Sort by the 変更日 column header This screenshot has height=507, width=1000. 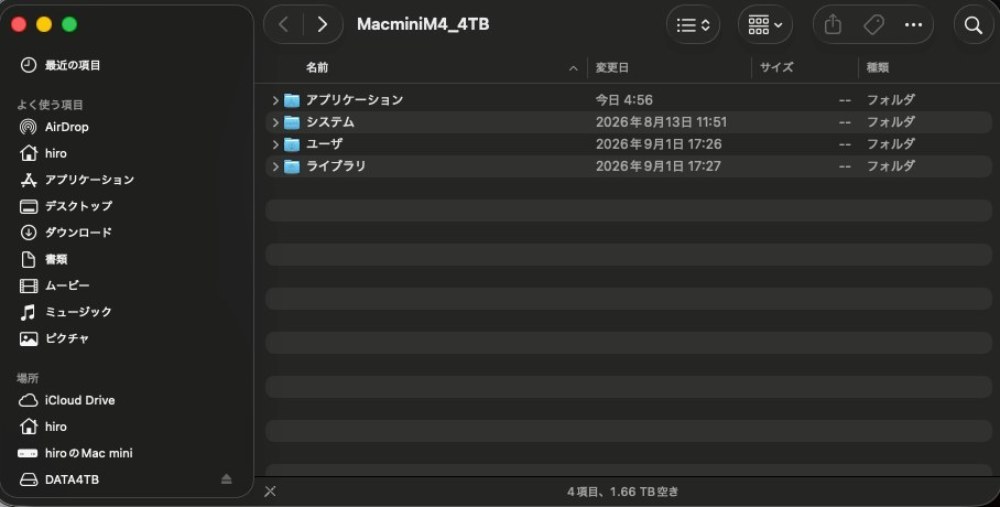coord(612,68)
